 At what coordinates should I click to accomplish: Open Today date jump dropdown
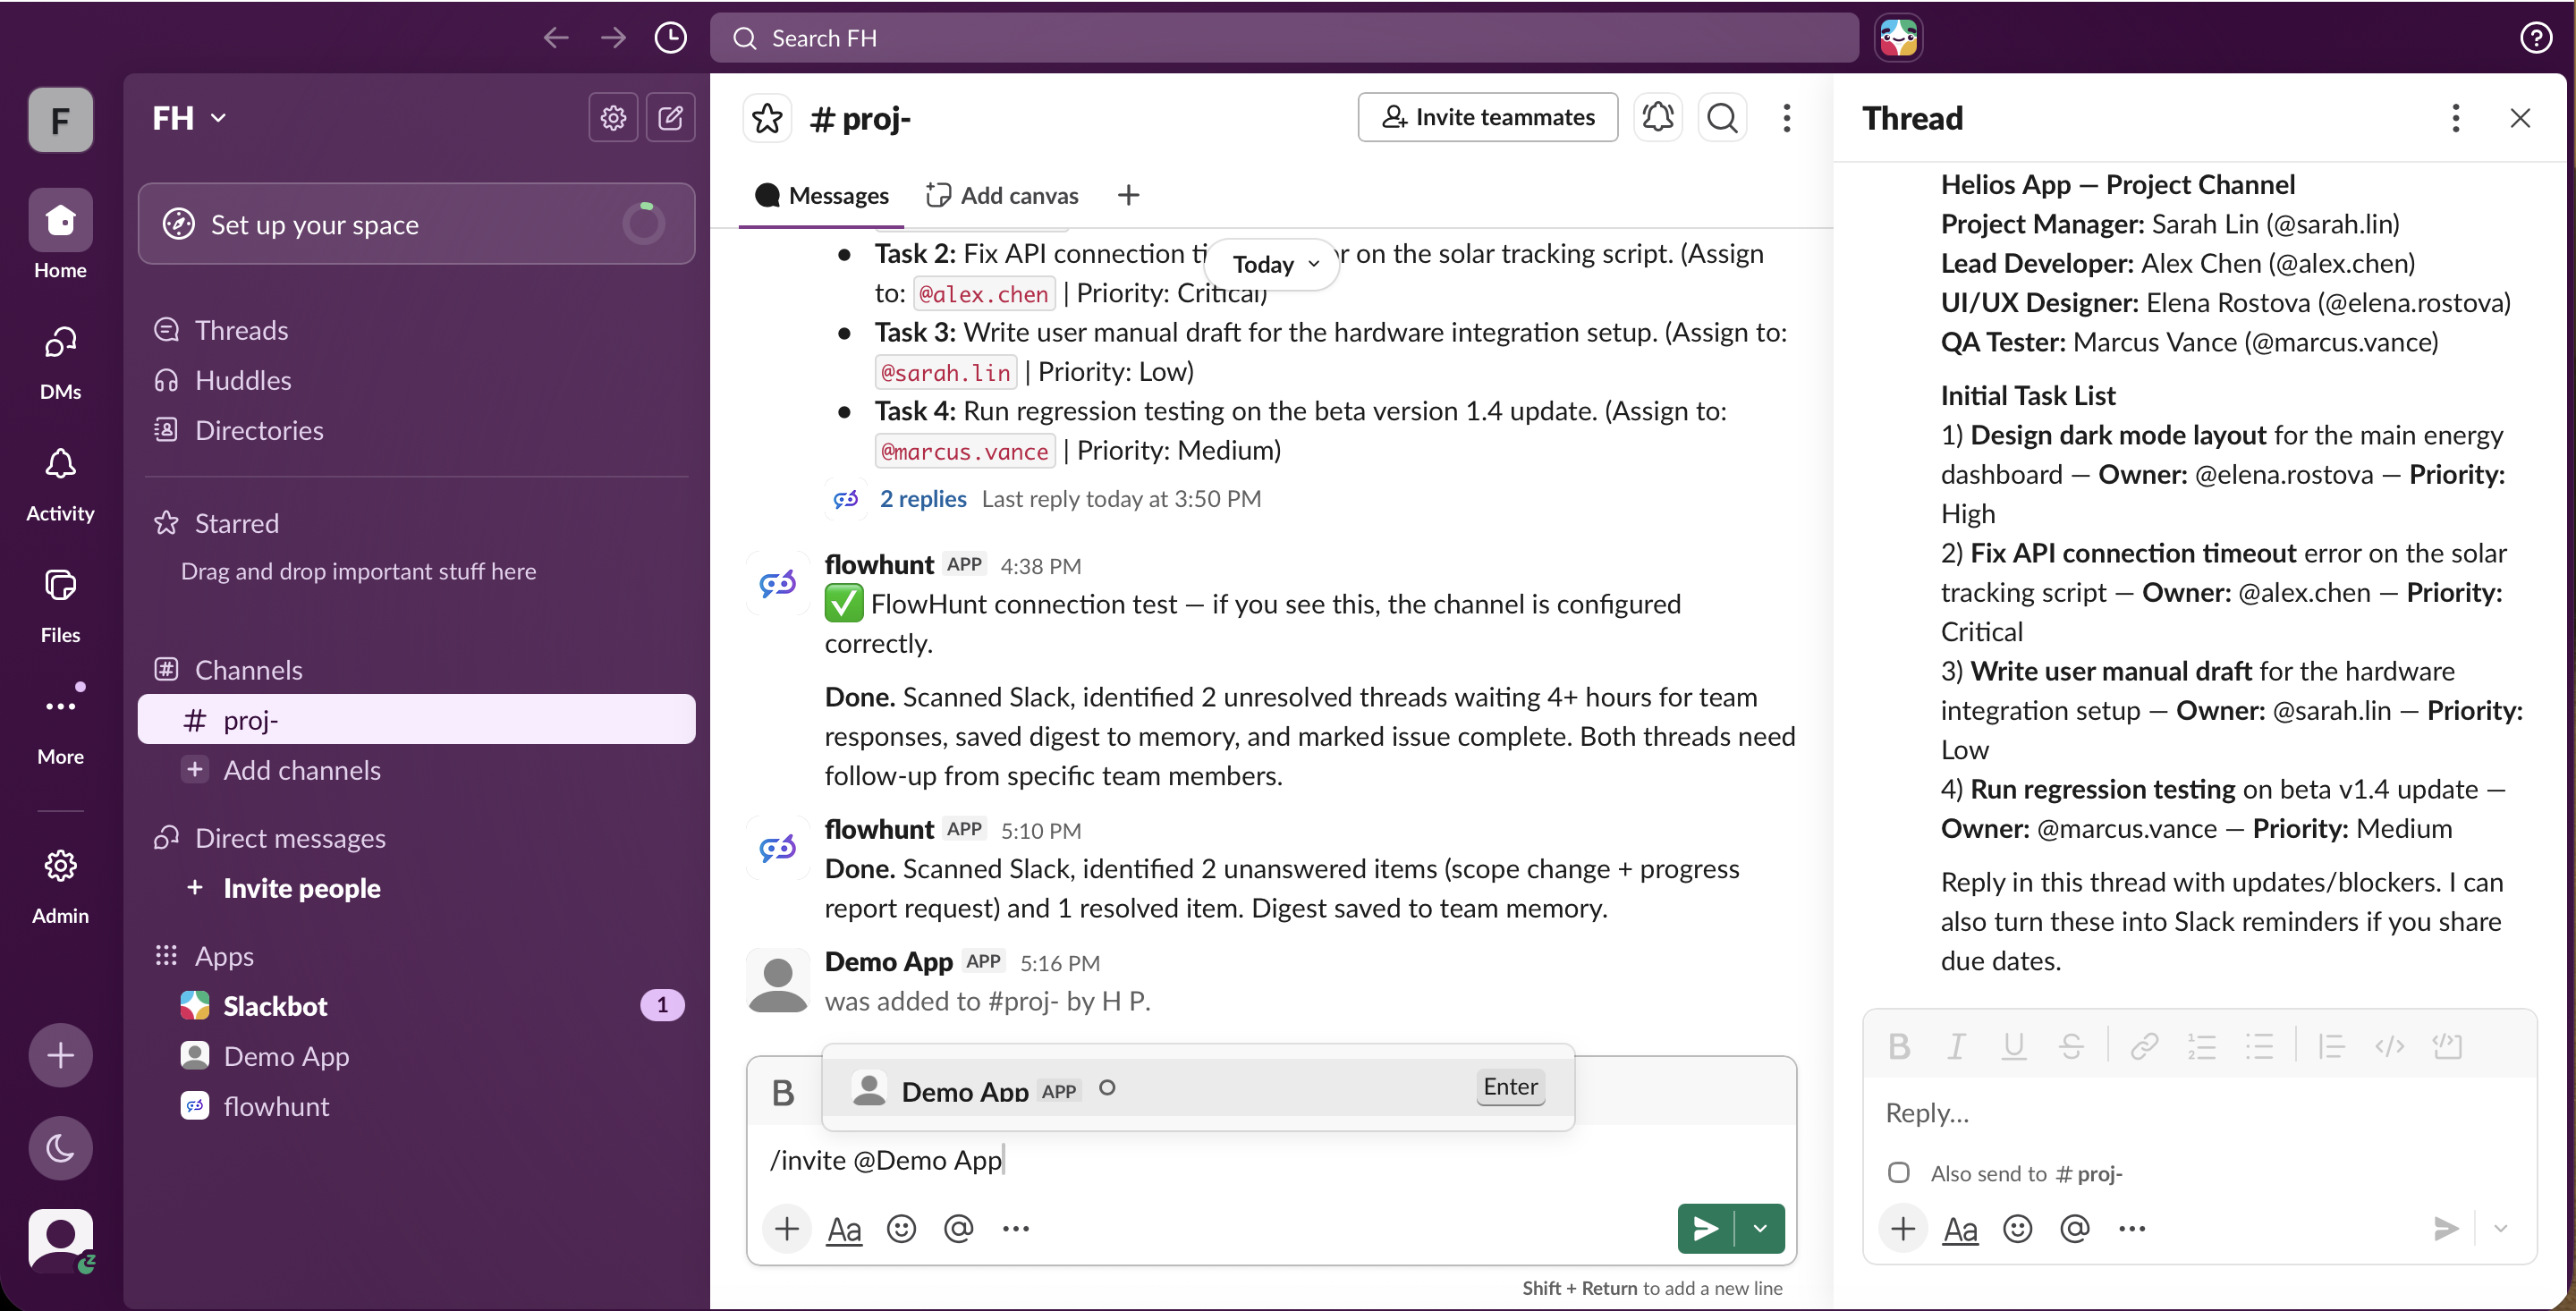pos(1274,264)
